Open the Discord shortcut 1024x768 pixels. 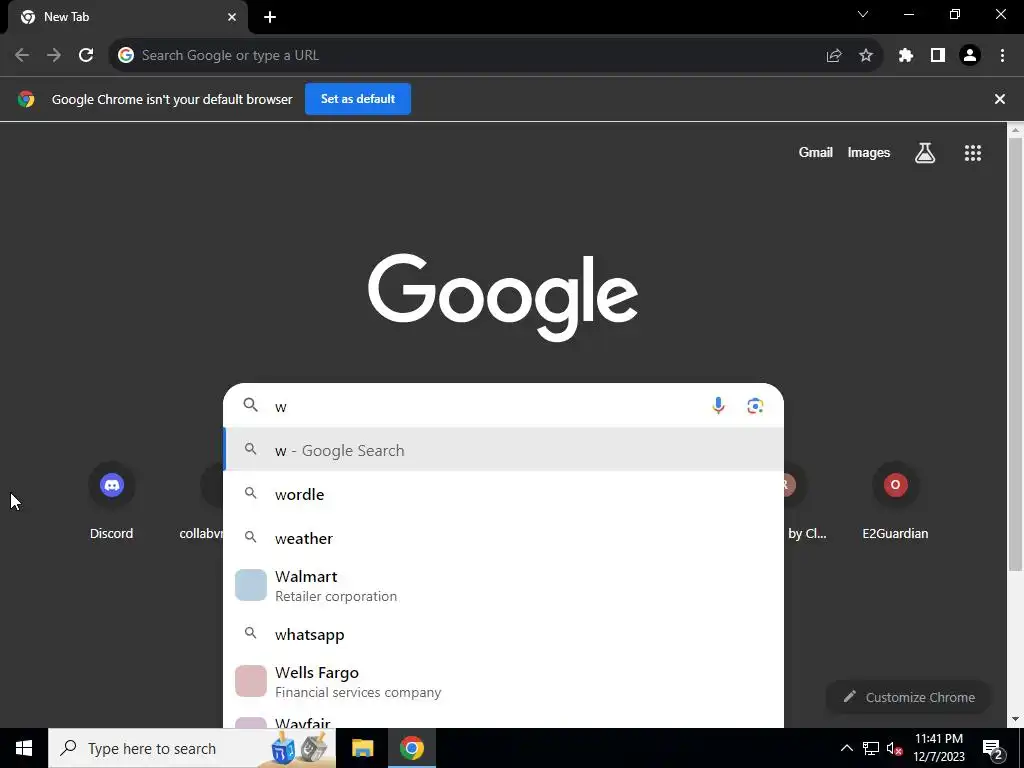pyautogui.click(x=112, y=502)
